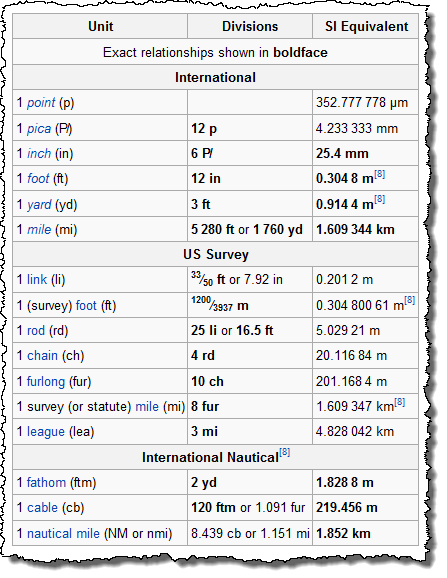Viewport: 447px width, 578px height.
Task: Follow the inch link
Action: point(39,153)
